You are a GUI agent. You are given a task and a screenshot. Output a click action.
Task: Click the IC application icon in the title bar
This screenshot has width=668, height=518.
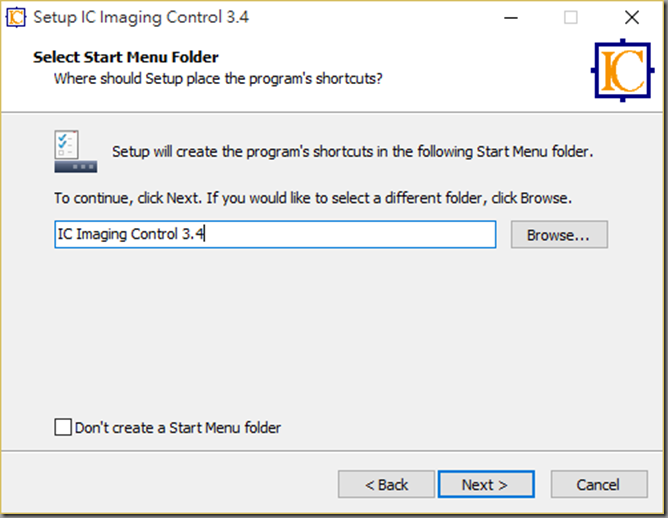(16, 17)
